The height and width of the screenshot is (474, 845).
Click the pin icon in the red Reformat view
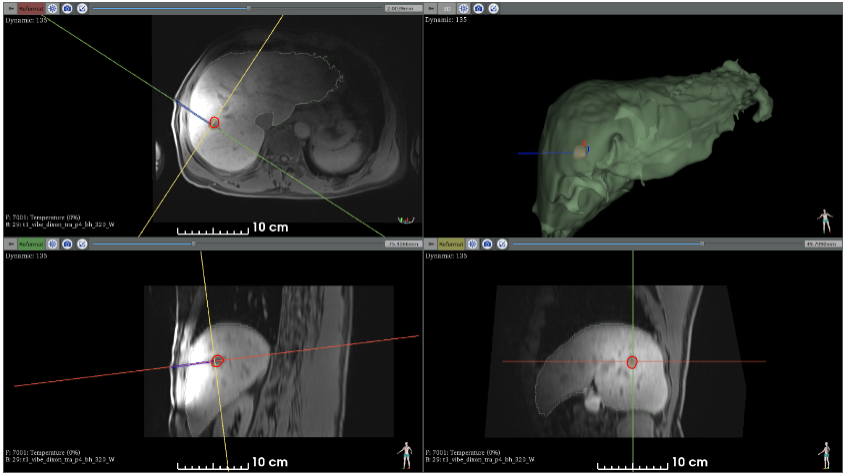(10, 8)
